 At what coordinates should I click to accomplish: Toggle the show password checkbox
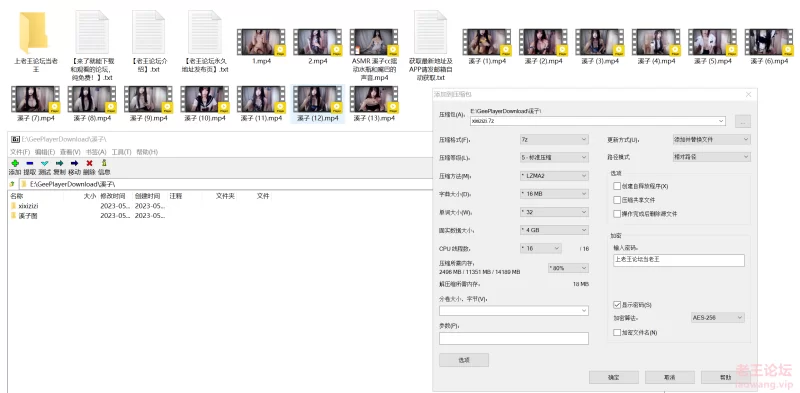coord(617,305)
